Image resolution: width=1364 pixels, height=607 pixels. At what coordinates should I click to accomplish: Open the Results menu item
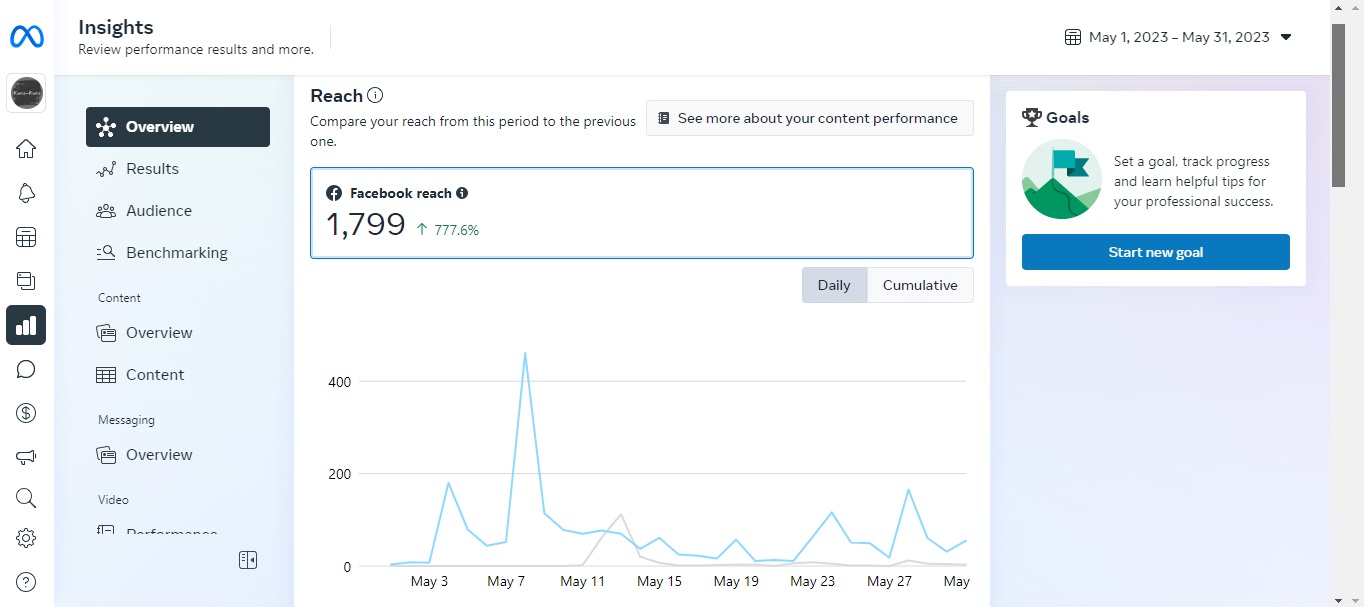(x=152, y=169)
